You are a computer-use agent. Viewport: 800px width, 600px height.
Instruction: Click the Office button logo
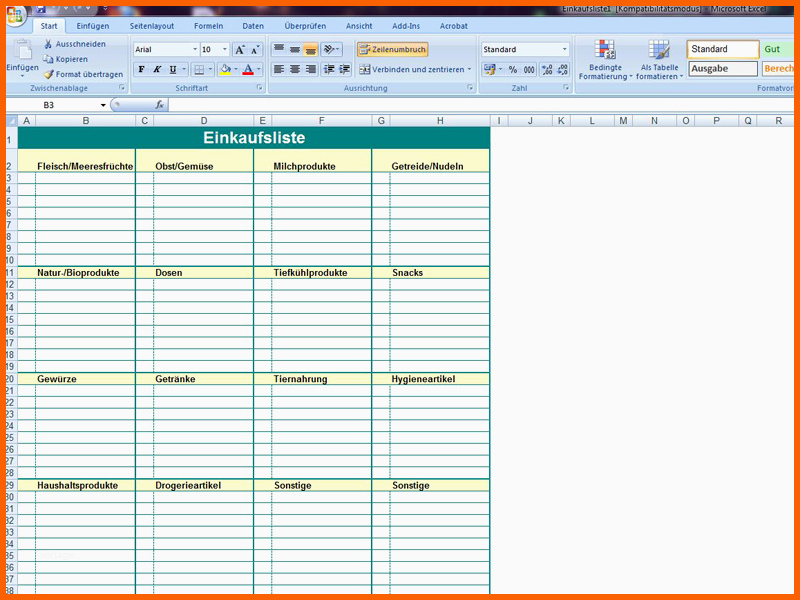point(15,15)
